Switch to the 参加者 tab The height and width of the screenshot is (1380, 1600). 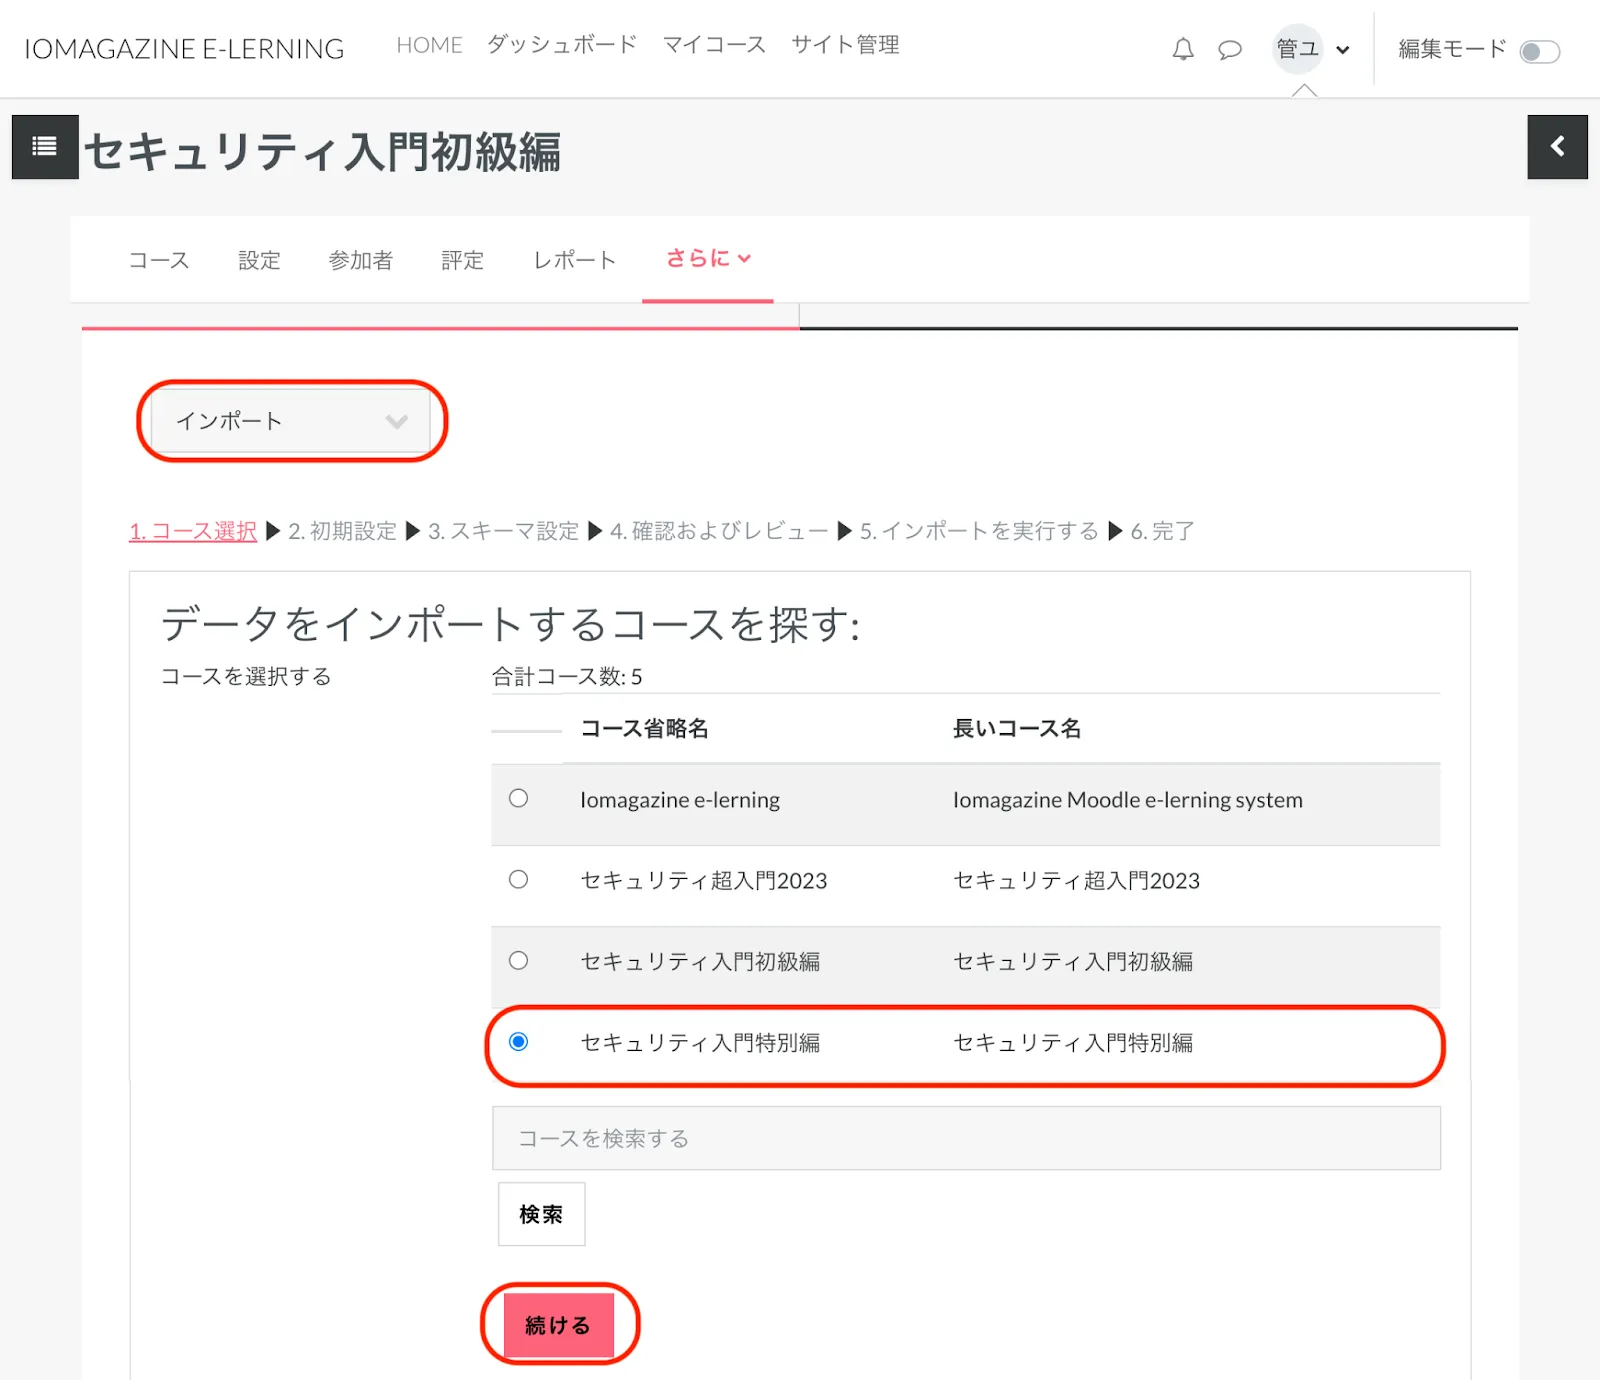[x=360, y=261]
